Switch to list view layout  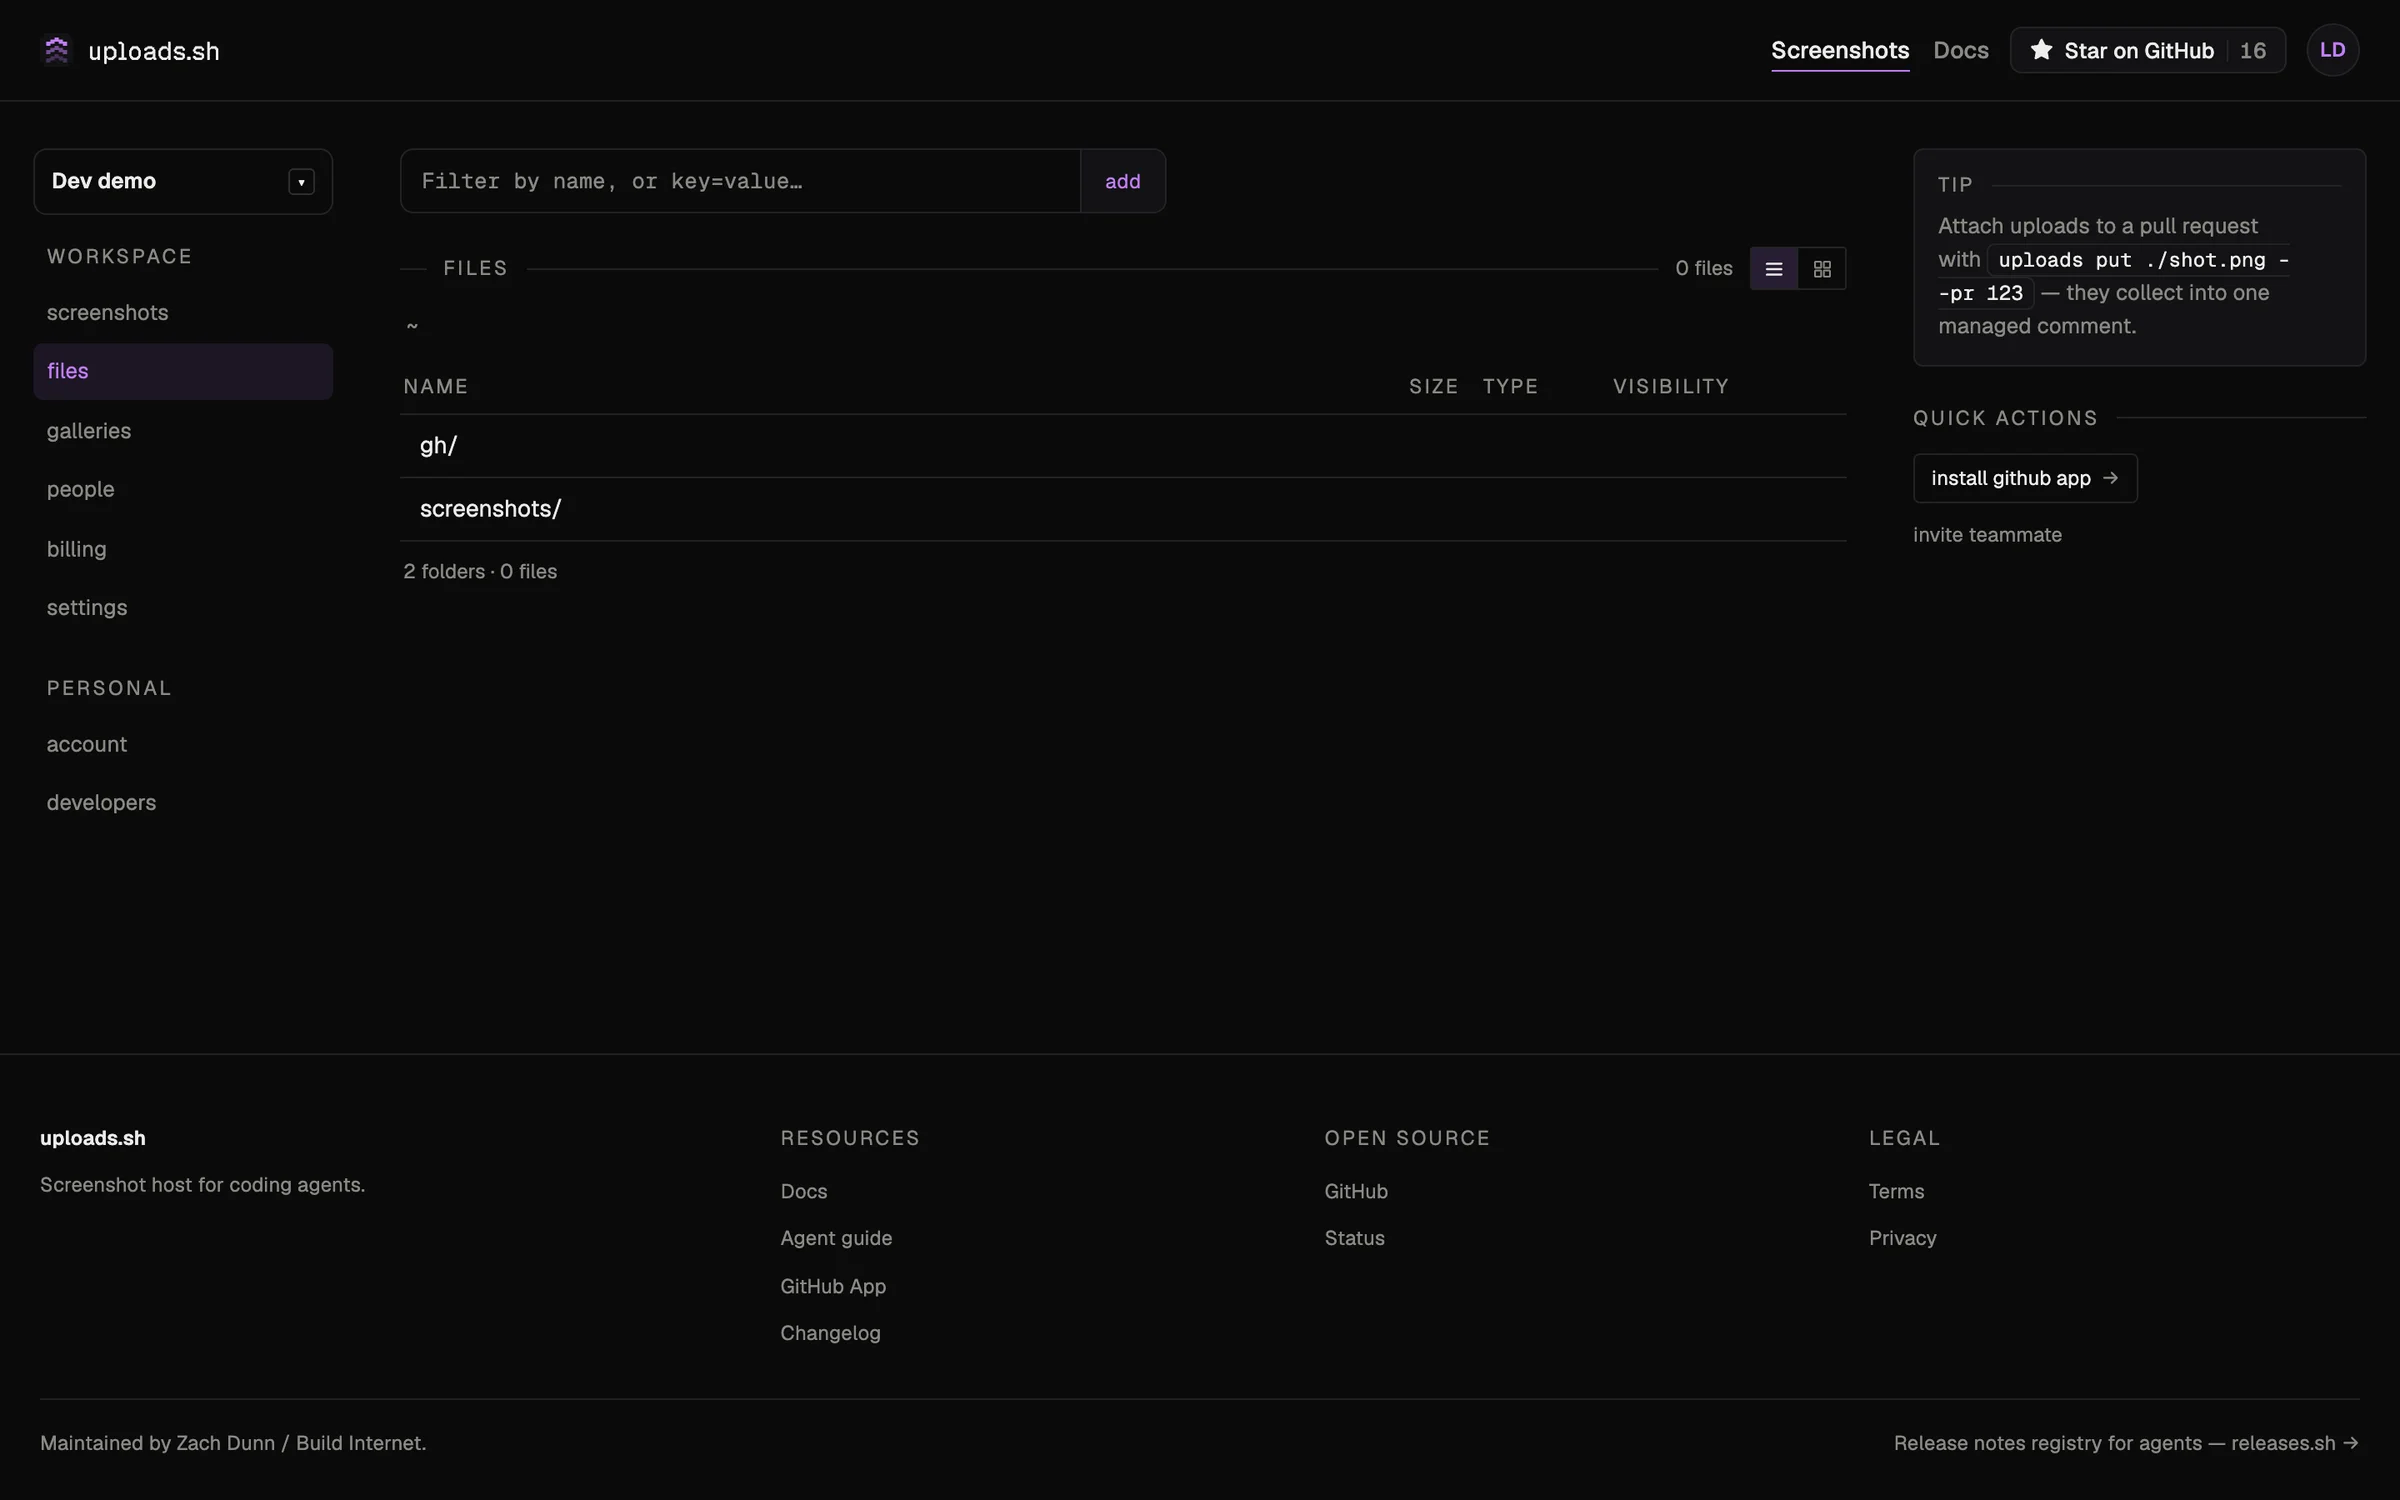pos(1774,268)
